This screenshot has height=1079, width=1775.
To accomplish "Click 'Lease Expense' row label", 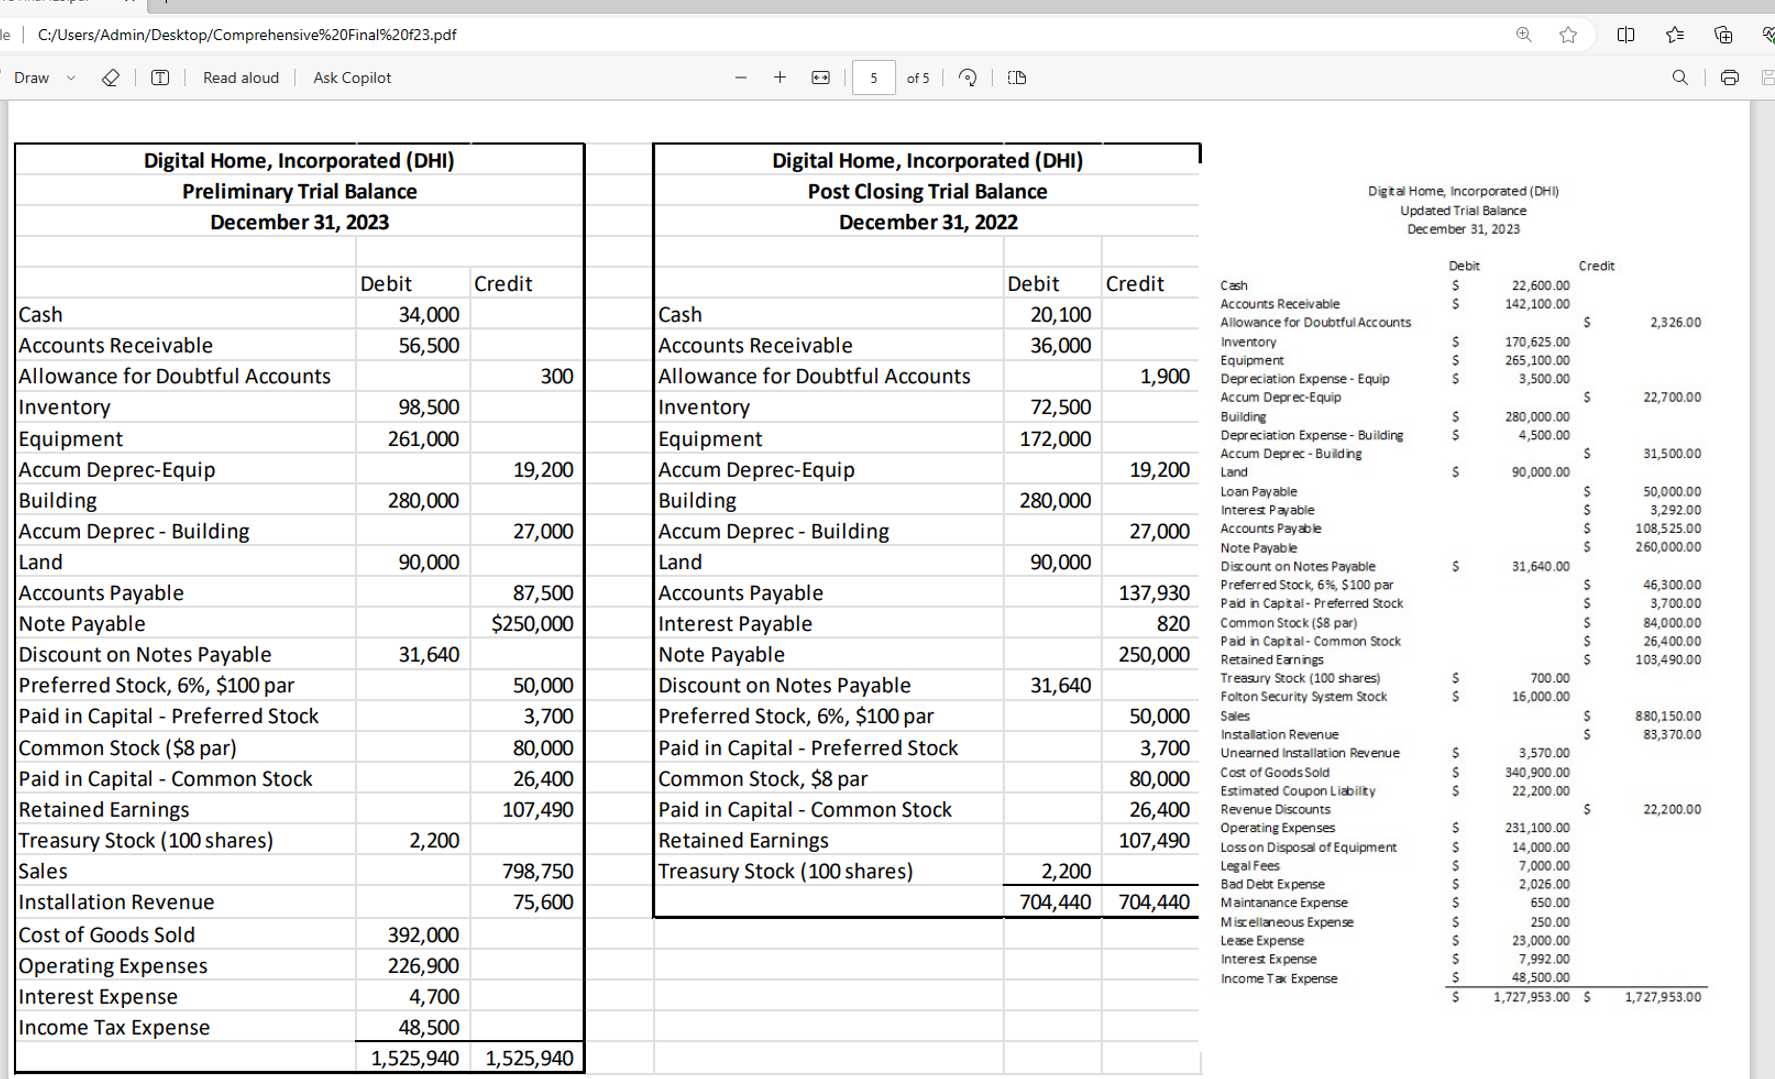I will pyautogui.click(x=1262, y=941).
